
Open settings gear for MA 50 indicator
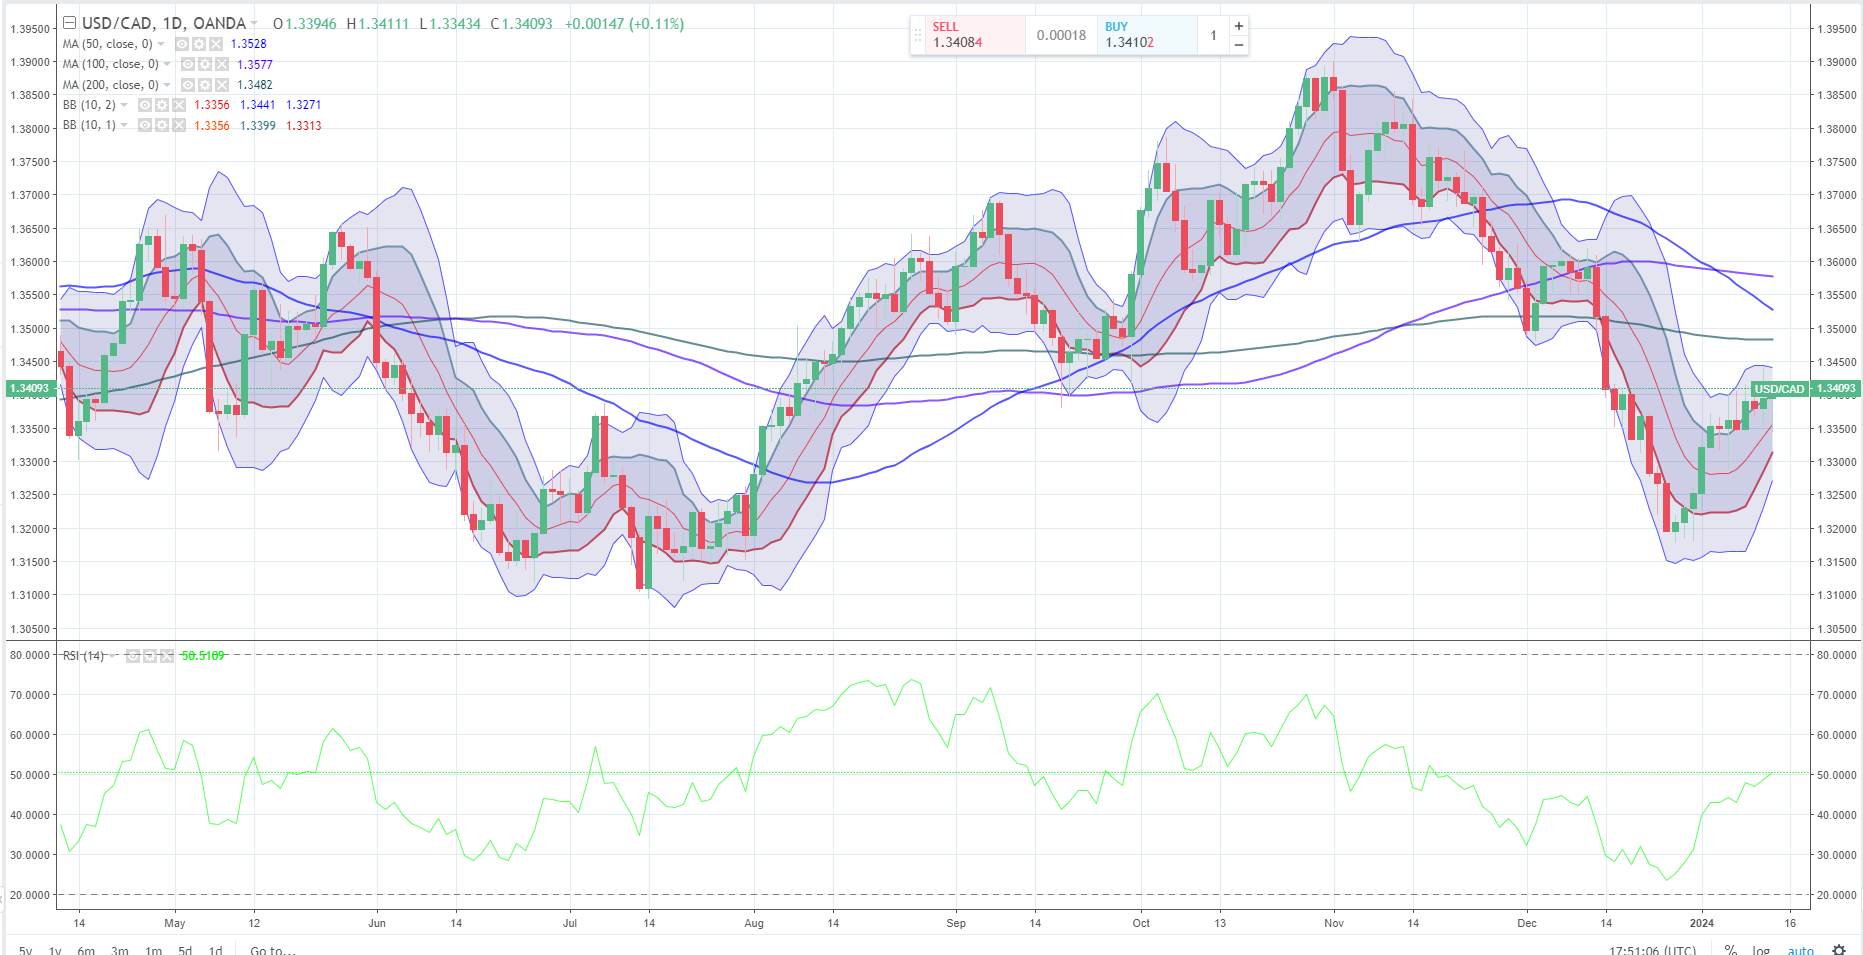pos(199,44)
